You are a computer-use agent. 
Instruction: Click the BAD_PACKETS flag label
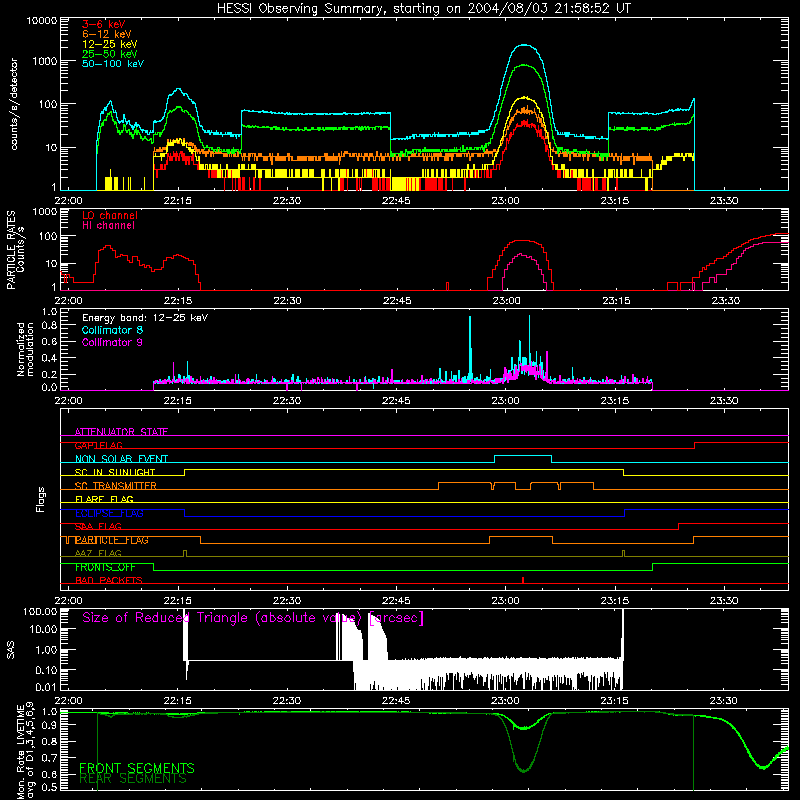(x=109, y=581)
